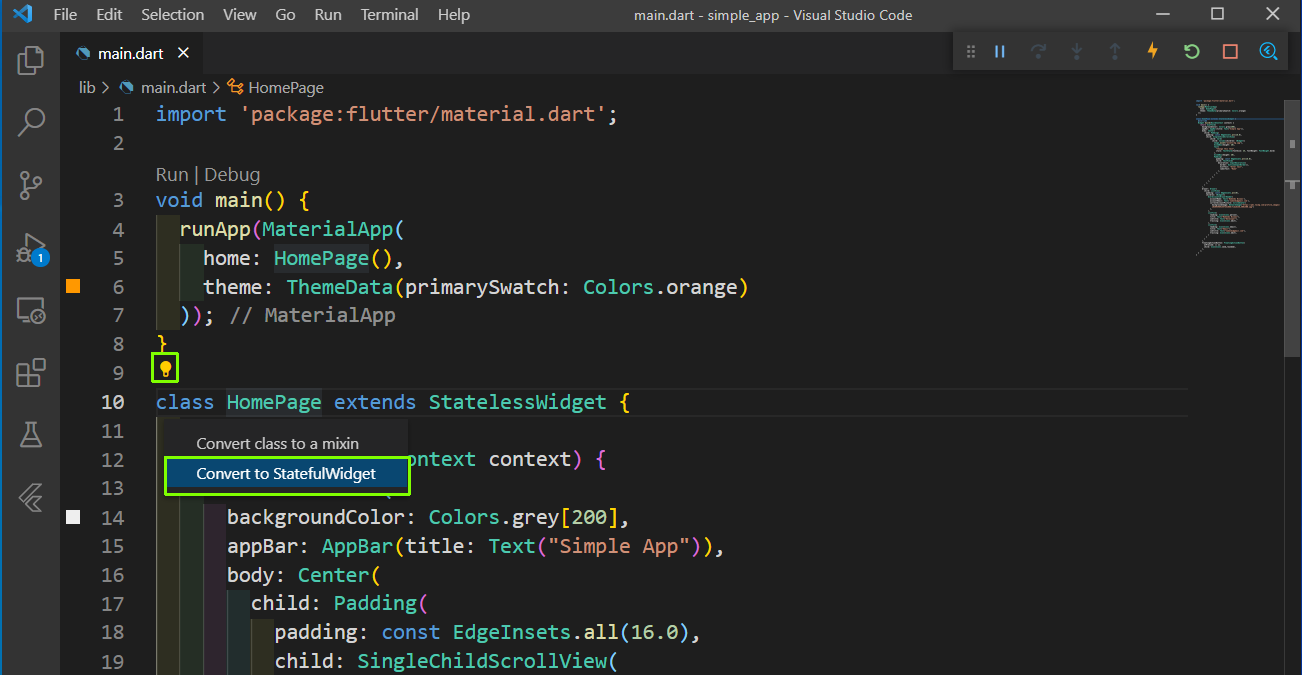Open the Terminal menu
The image size is (1302, 675).
coord(390,15)
